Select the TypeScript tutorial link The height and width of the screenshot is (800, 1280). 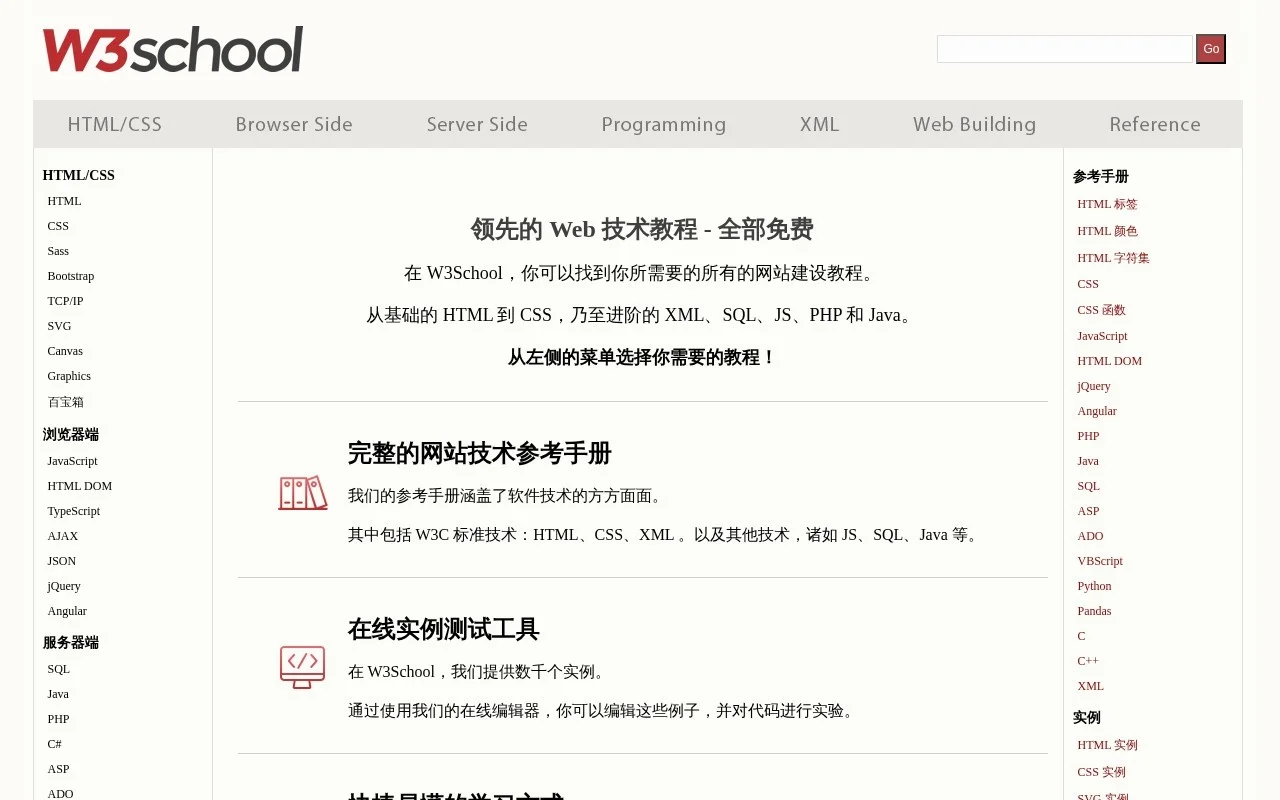click(x=73, y=511)
